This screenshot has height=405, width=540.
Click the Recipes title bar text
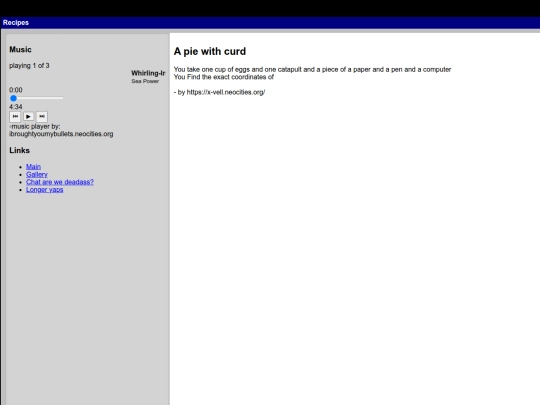click(x=16, y=22)
